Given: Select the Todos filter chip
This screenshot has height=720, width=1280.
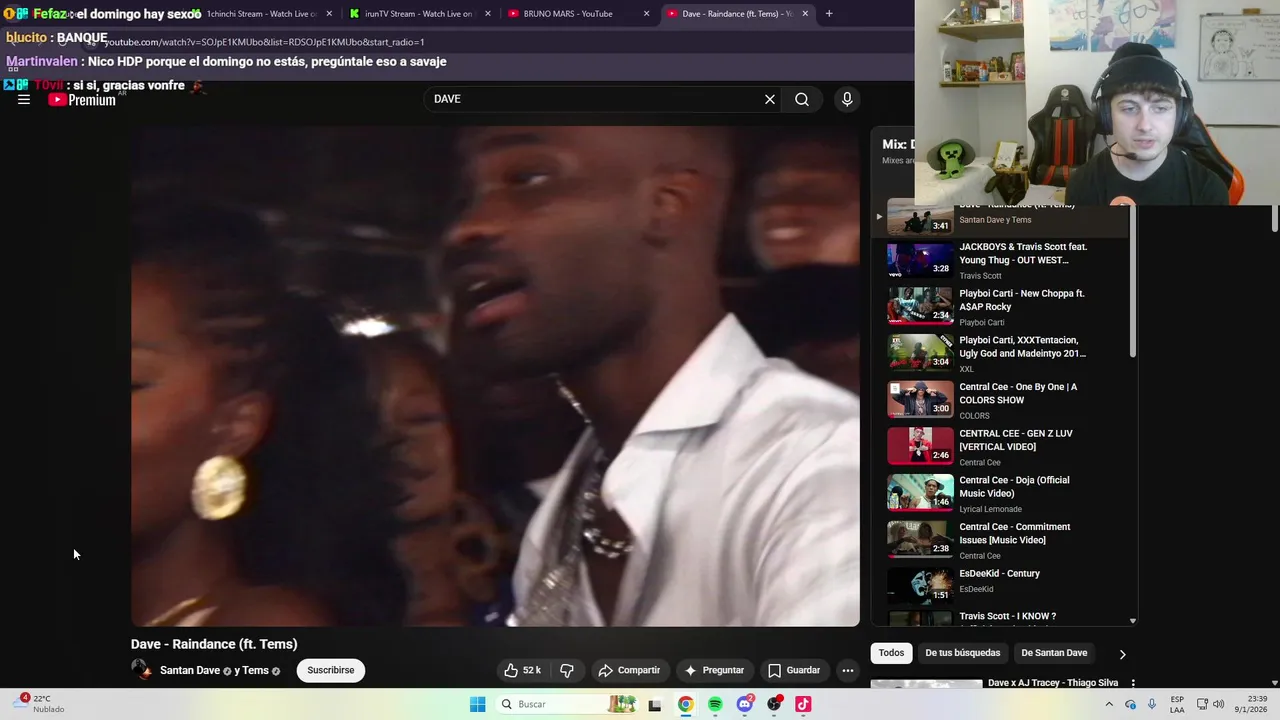Looking at the screenshot, I should tap(891, 653).
